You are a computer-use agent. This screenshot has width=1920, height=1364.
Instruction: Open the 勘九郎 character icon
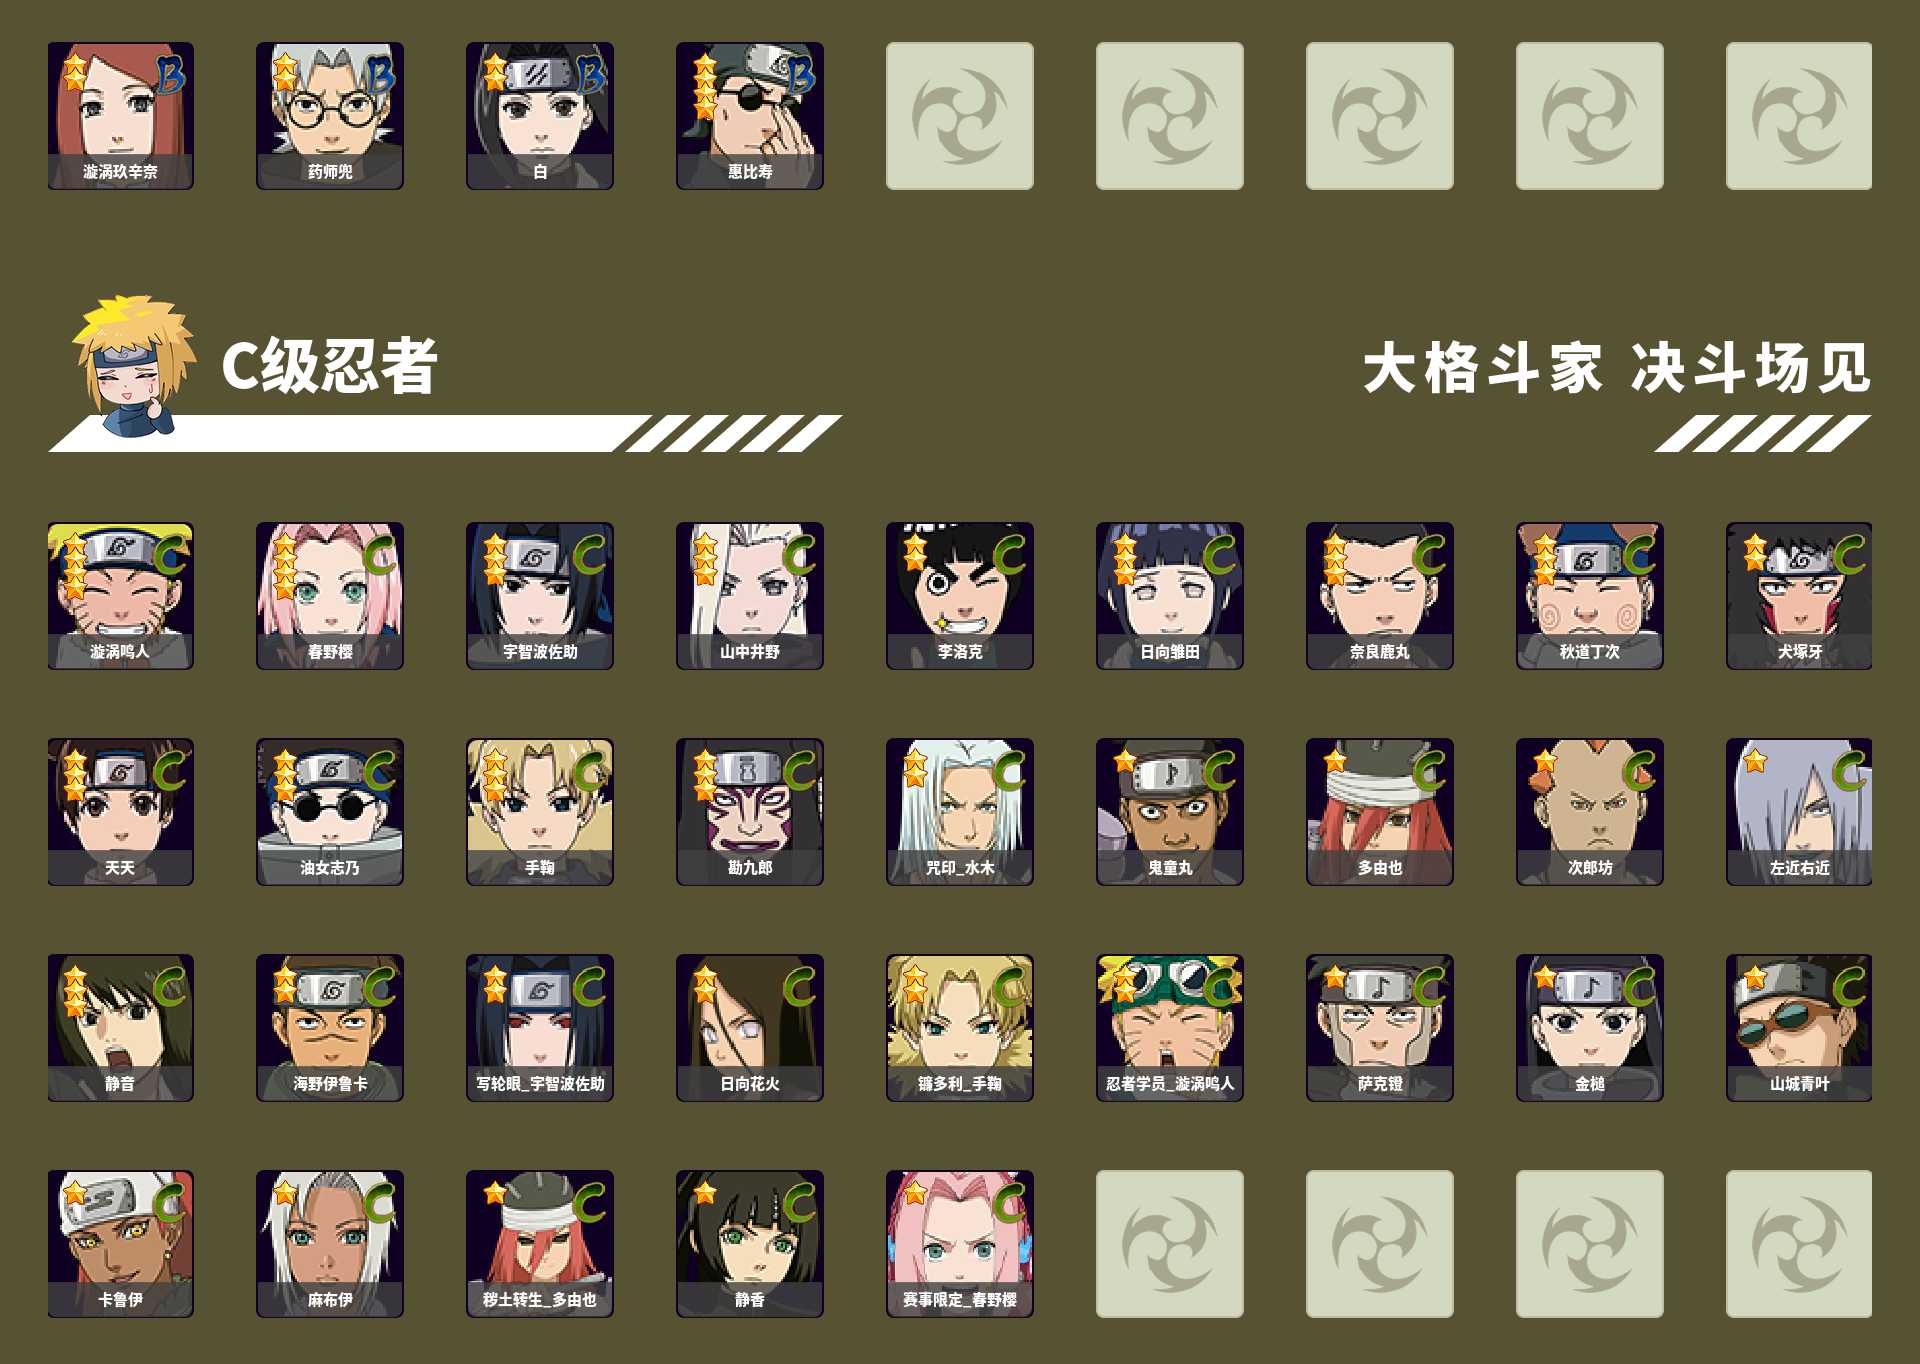coord(750,812)
